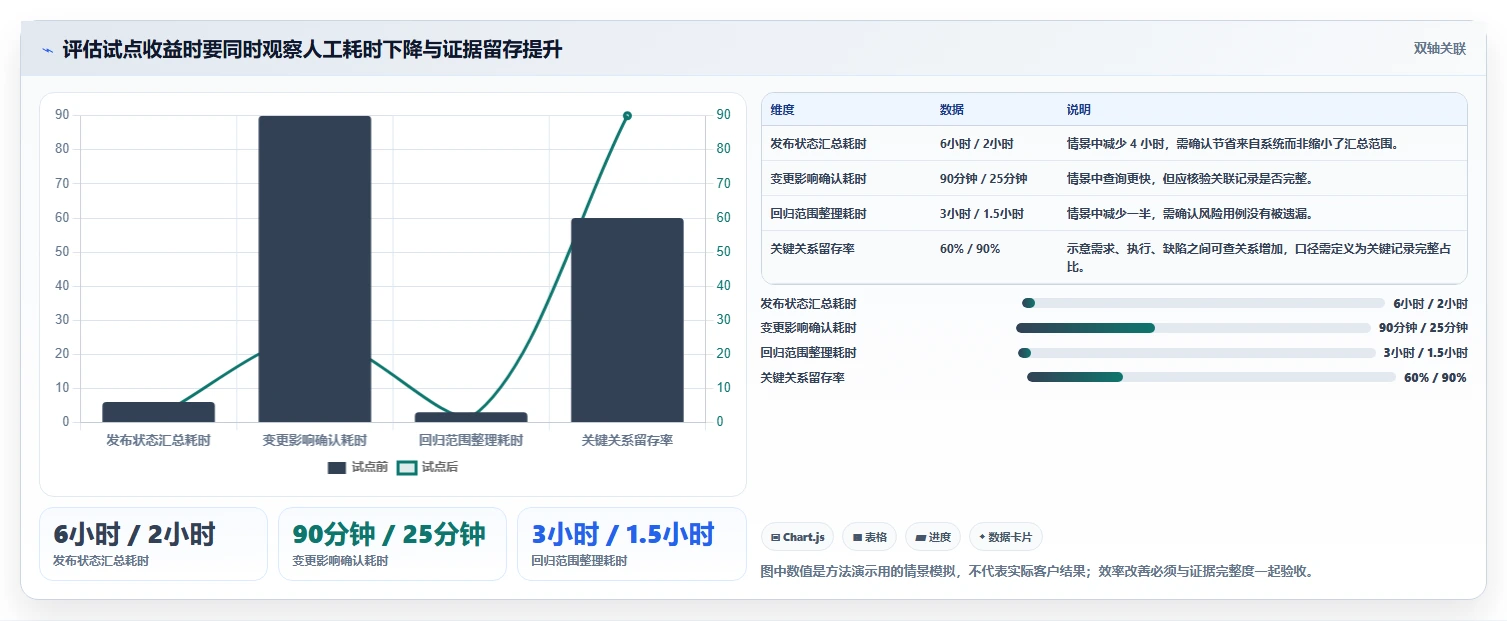Click table row name 关键关系留存率
The image size is (1507, 621).
tap(812, 249)
